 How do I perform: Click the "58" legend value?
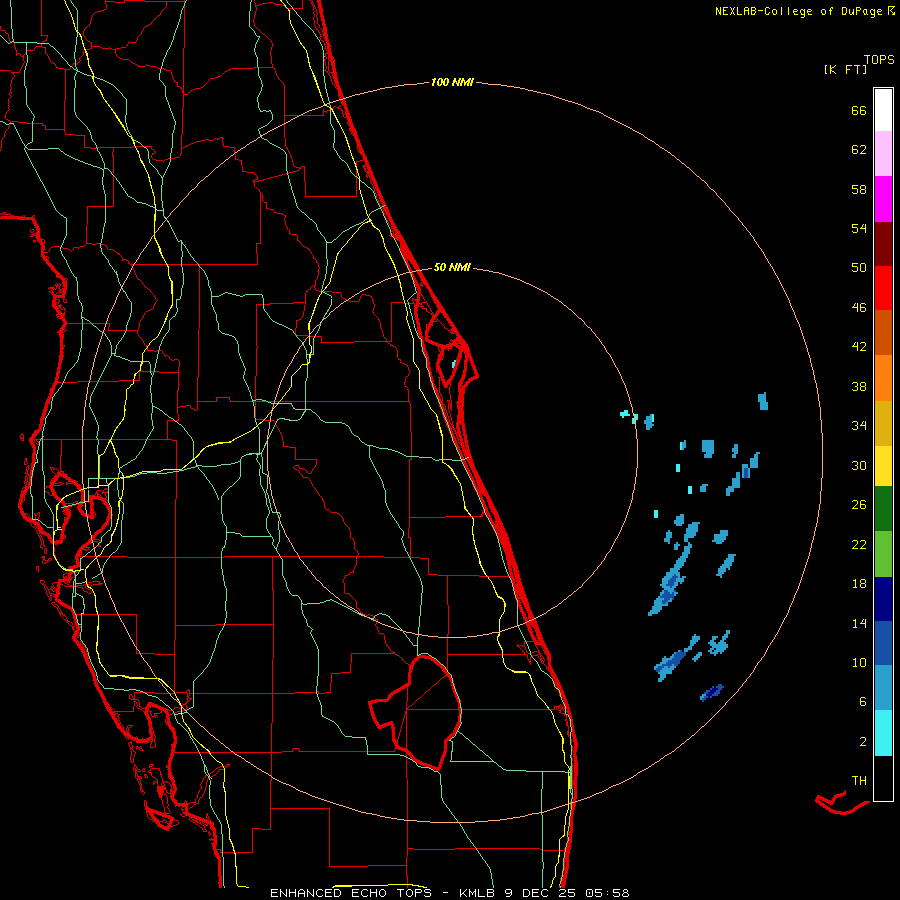click(x=859, y=189)
